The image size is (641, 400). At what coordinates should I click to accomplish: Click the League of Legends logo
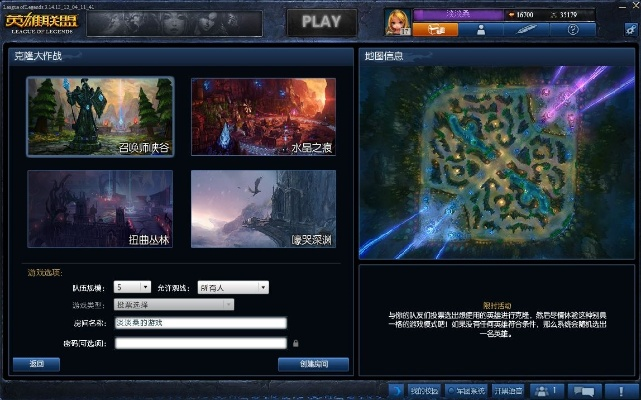41,23
